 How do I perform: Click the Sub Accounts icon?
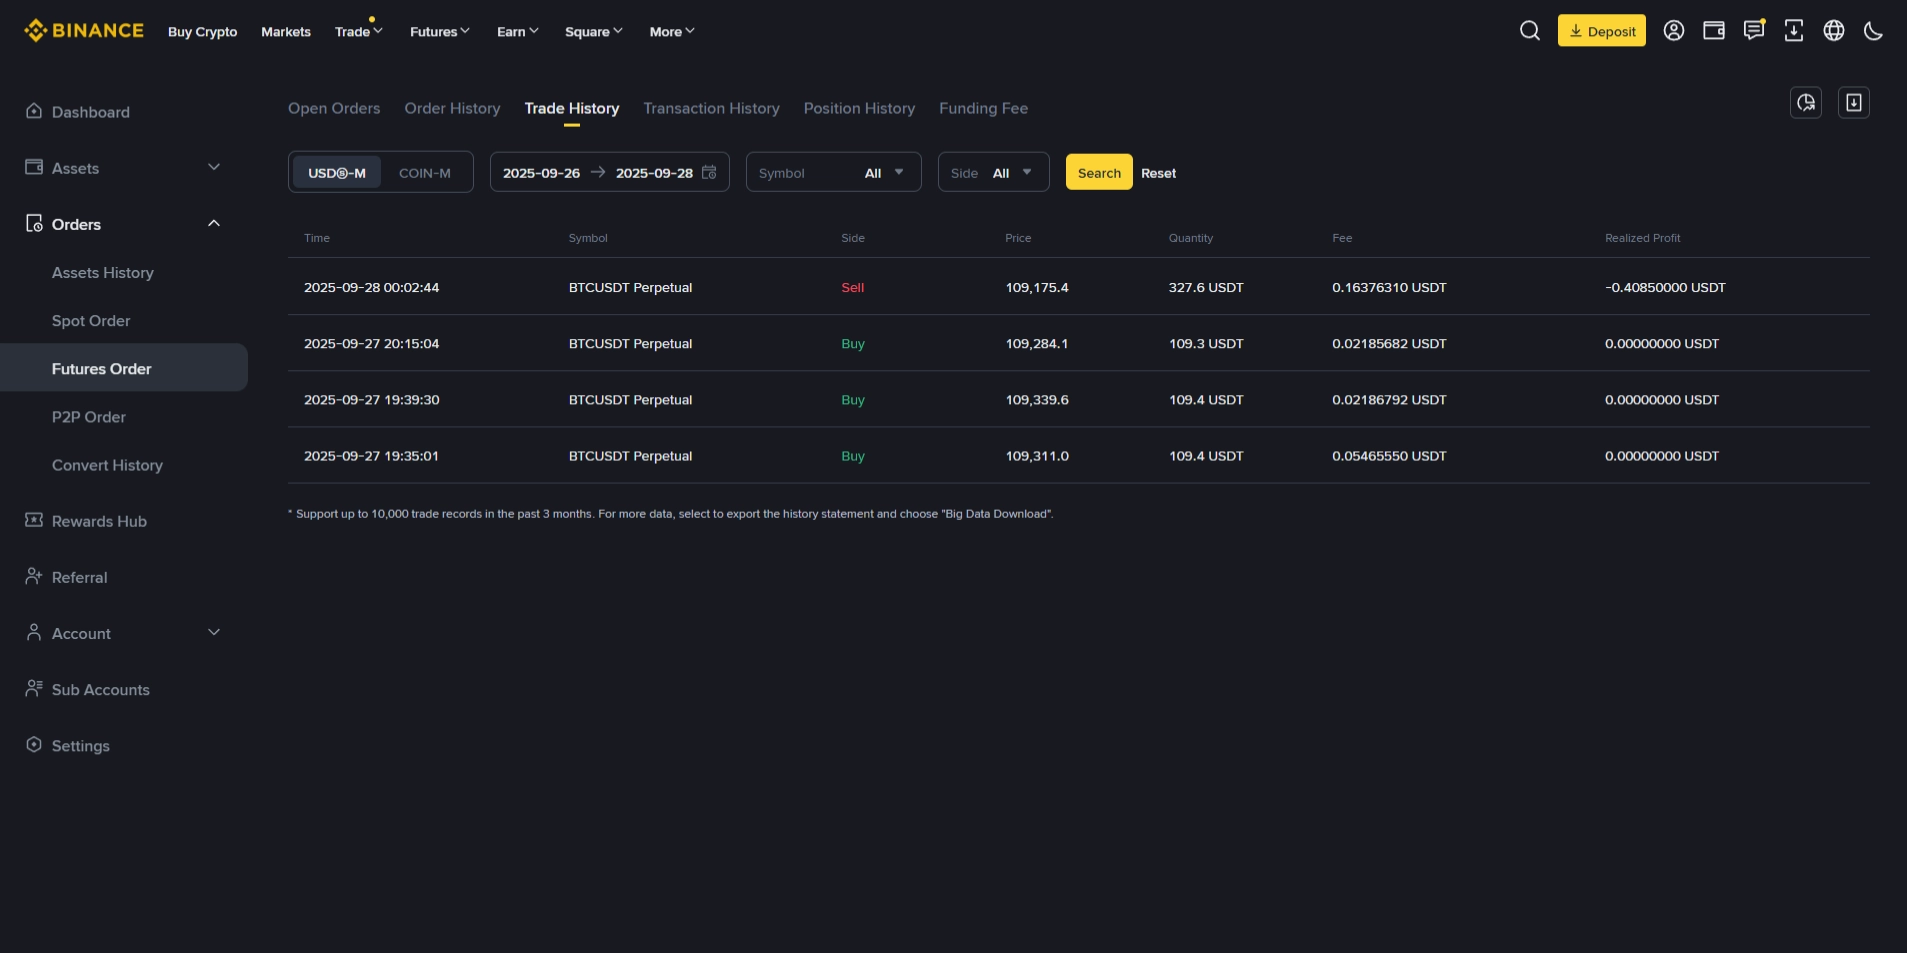coord(34,688)
